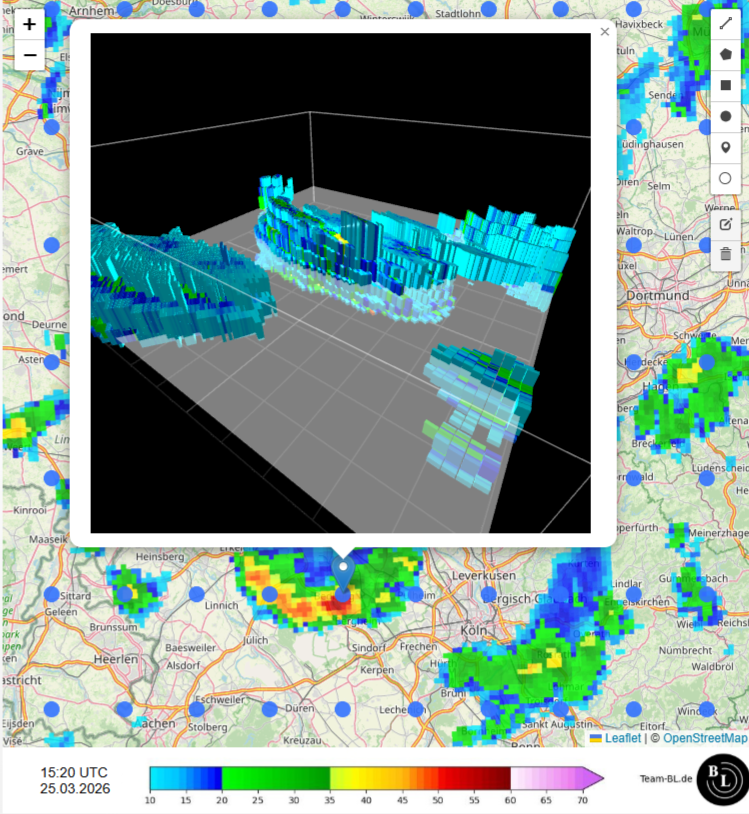Select the circle marker tool

pos(726,179)
